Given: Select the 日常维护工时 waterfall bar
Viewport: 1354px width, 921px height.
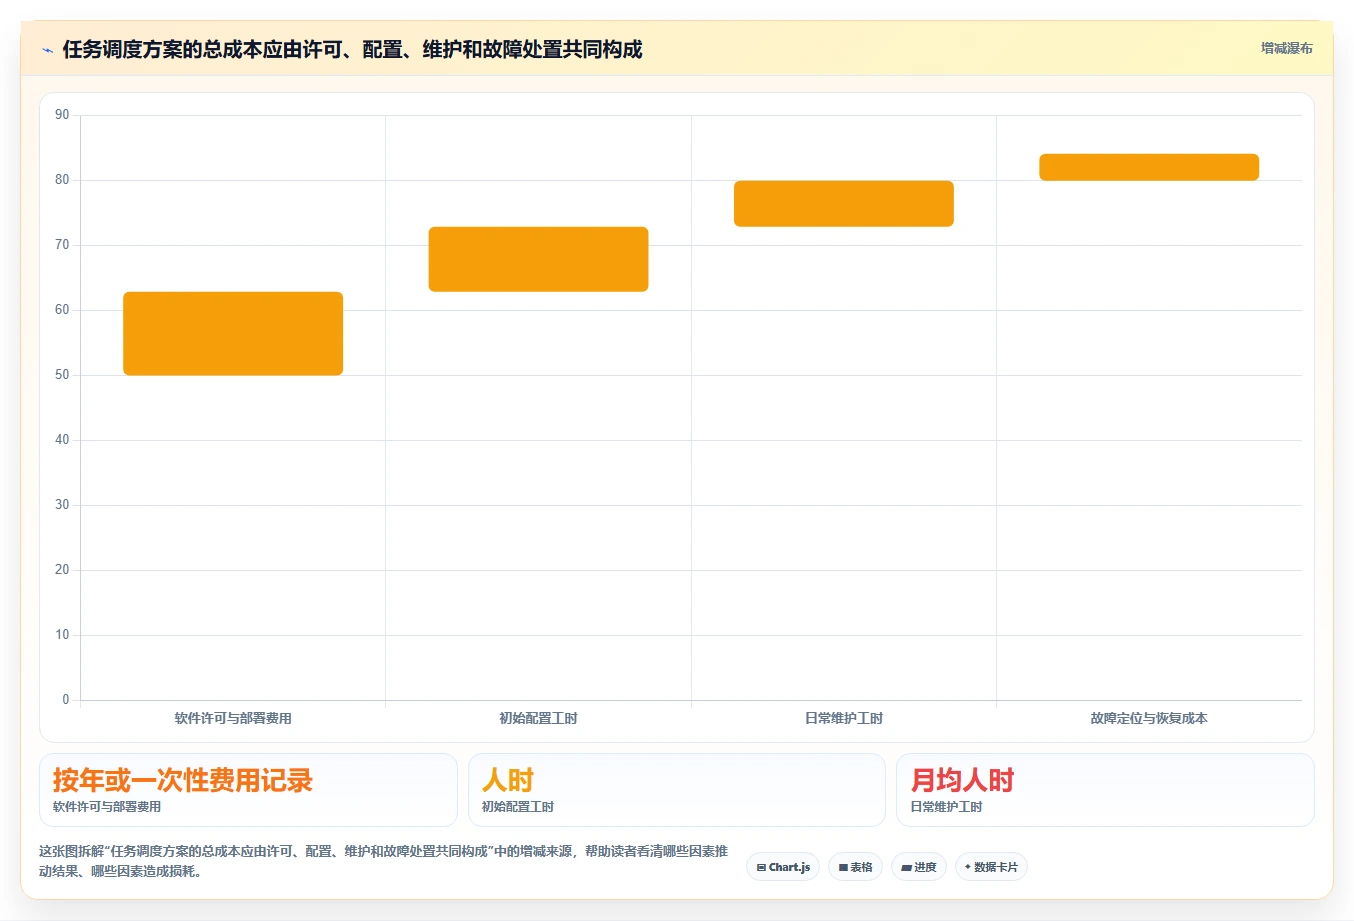Looking at the screenshot, I should 843,204.
